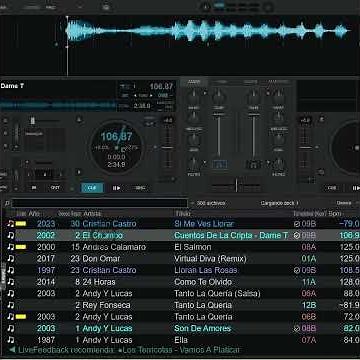This screenshot has width=360, height=360.
Task: Select the music note icon for Cuentos De La Cripta
Action: 11,235
